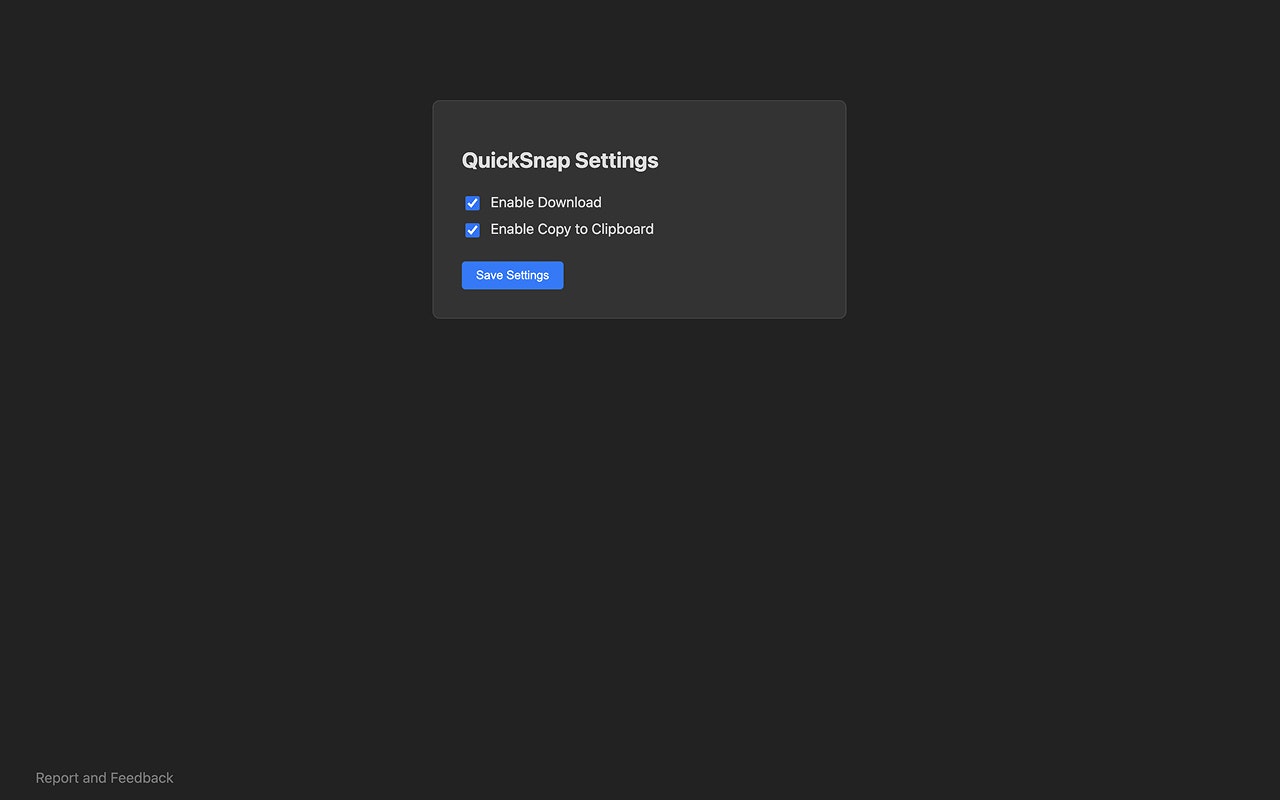
Task: Open the Report and Feedback link
Action: pyautogui.click(x=104, y=778)
